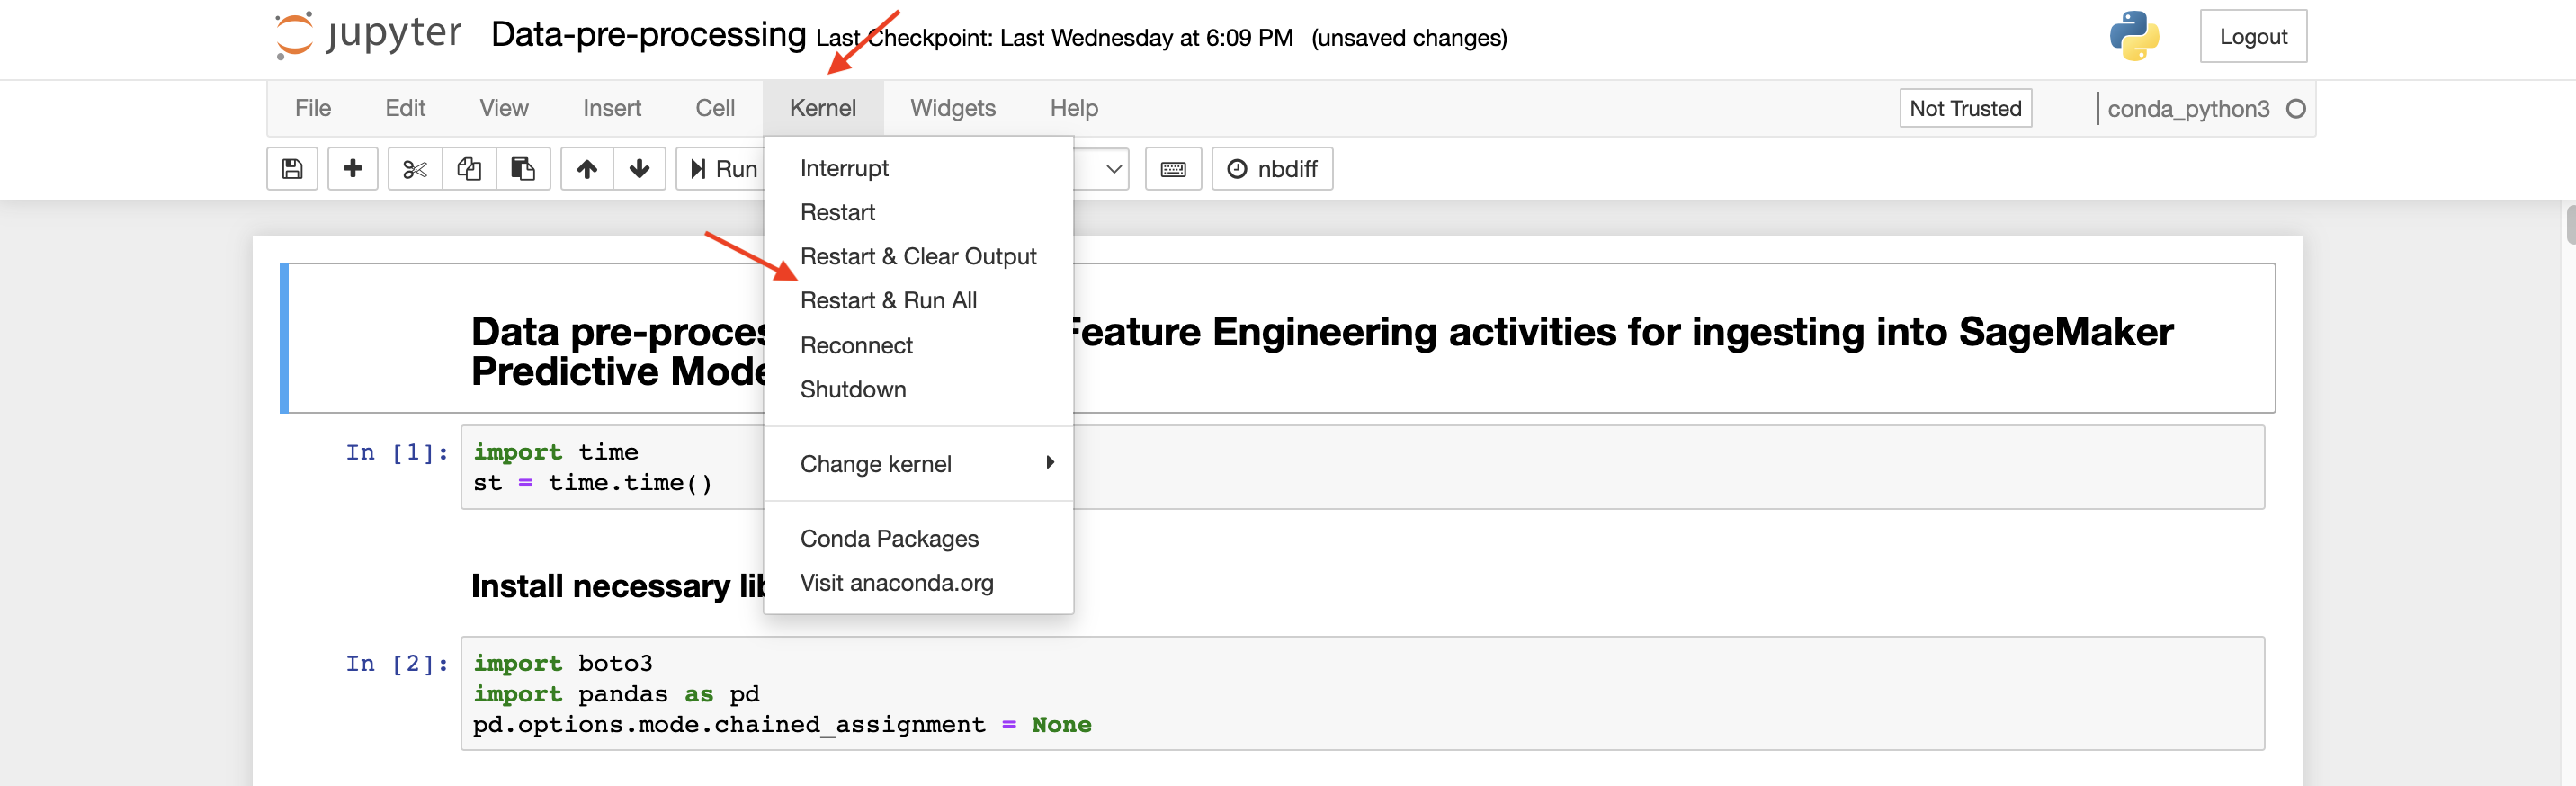
Task: Cut selected cells with scissors icon
Action: [x=414, y=169]
